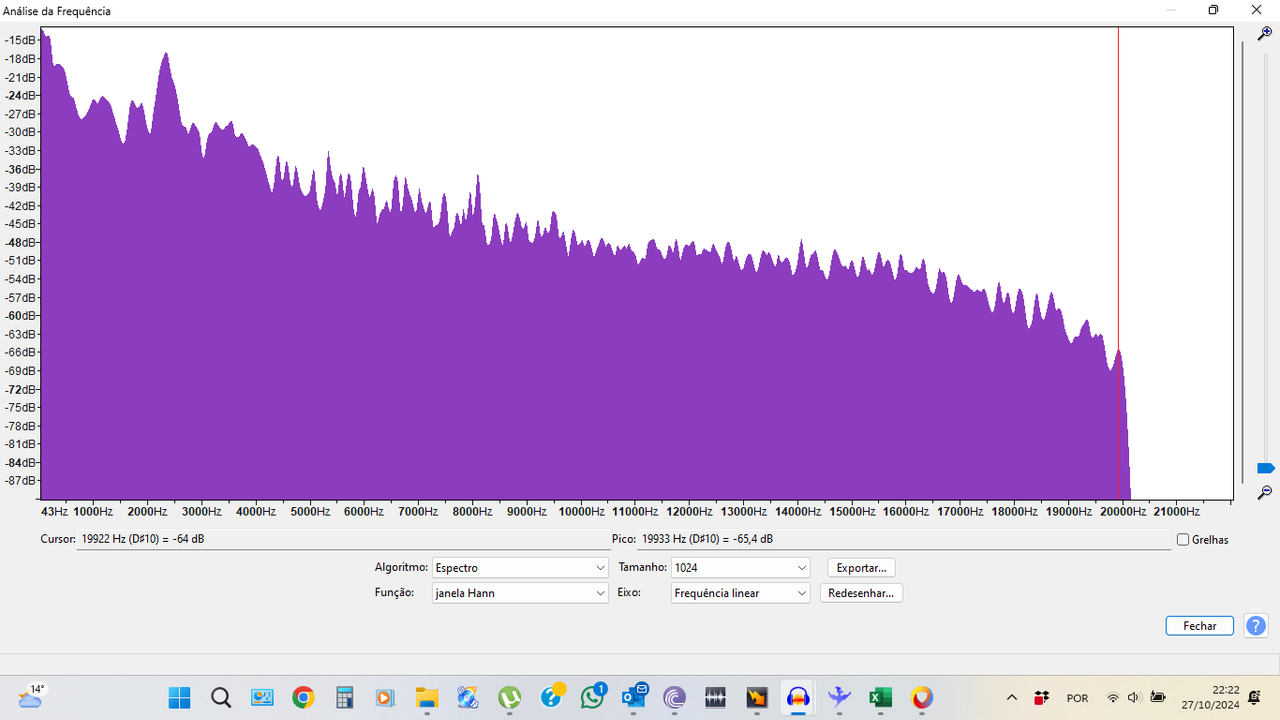Open Outlook from the taskbar

click(634, 697)
